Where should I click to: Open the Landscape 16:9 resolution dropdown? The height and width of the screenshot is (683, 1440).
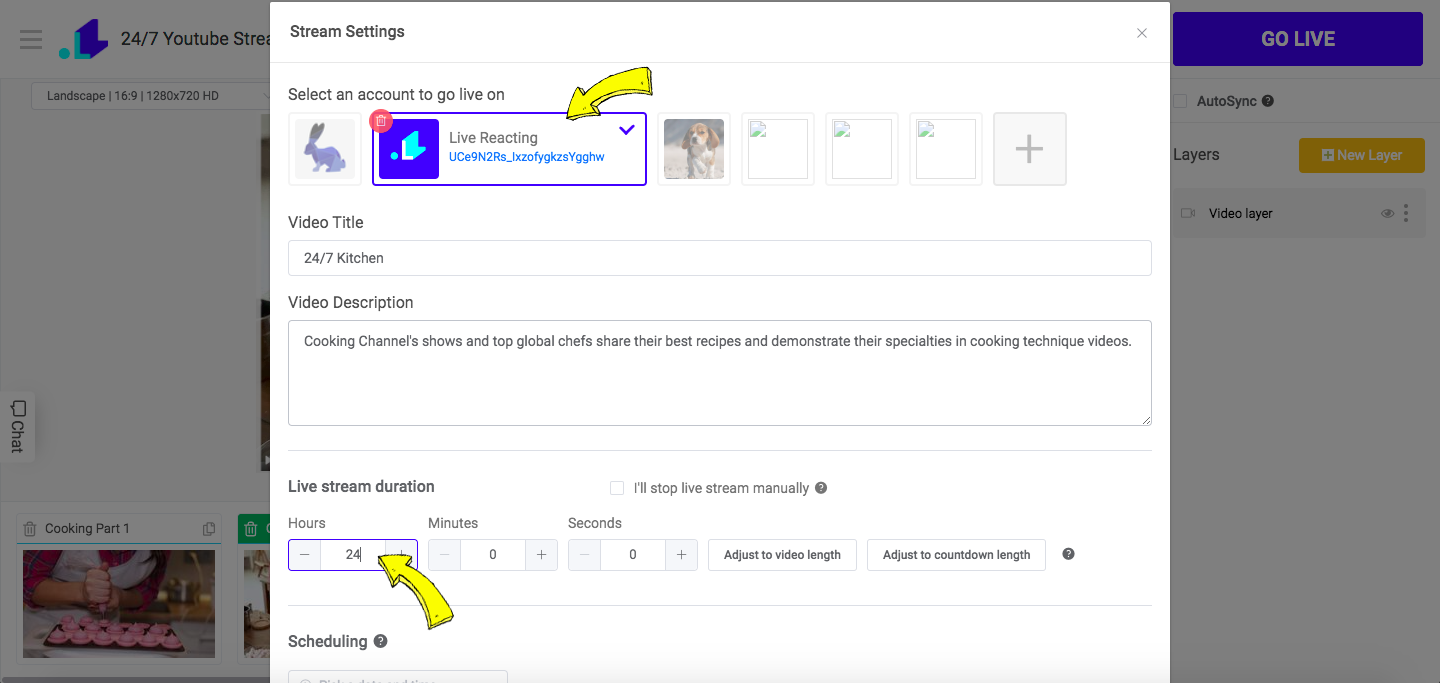tap(150, 96)
